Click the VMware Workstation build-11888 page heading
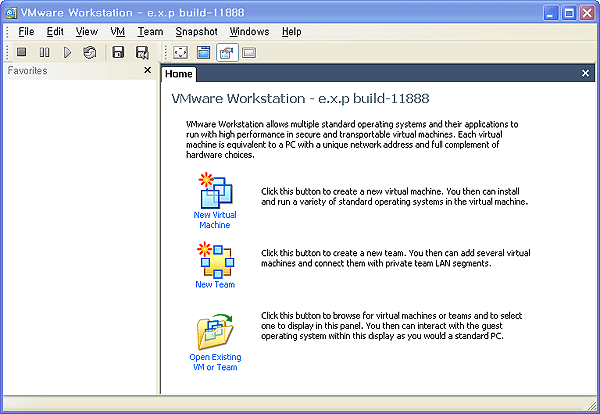 [x=300, y=99]
